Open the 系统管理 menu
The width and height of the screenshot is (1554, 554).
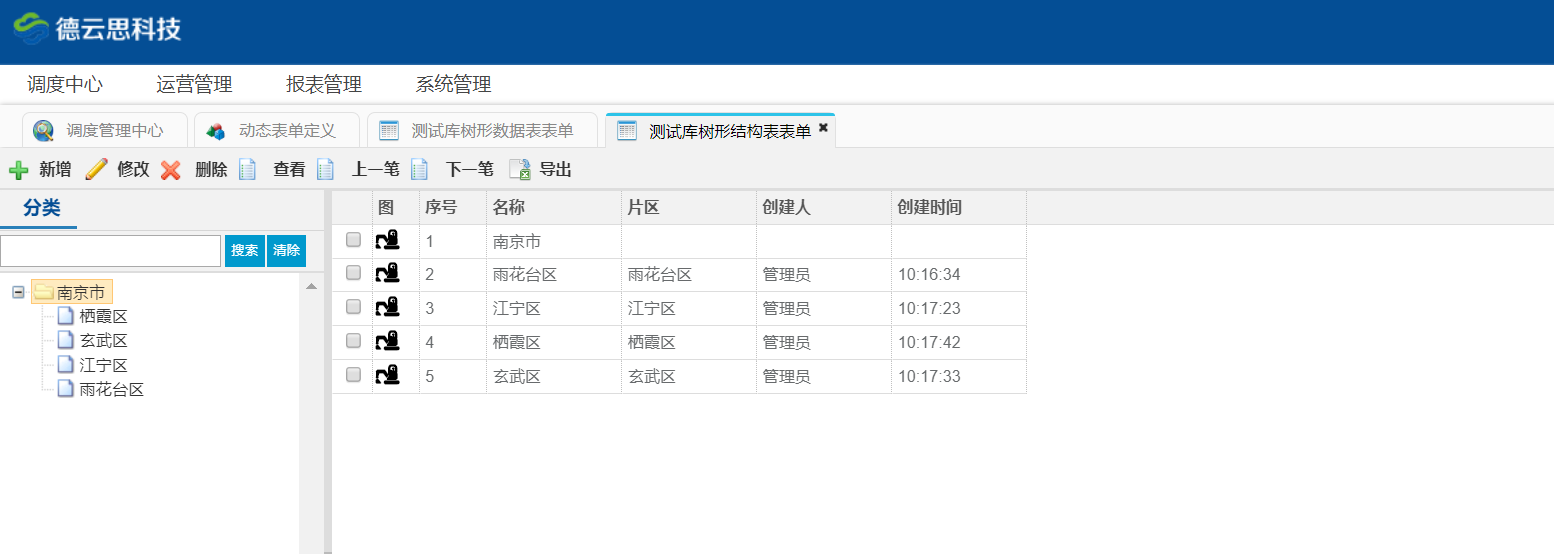[x=453, y=85]
